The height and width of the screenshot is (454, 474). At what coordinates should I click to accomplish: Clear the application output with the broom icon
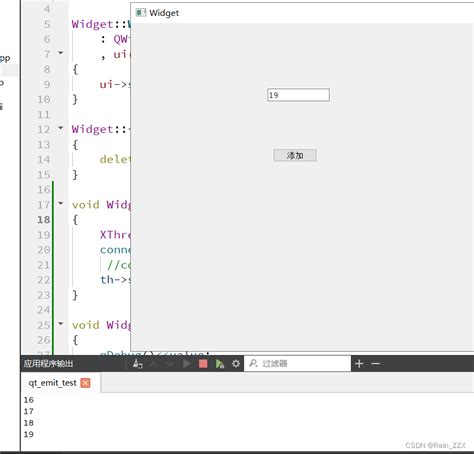tap(138, 364)
